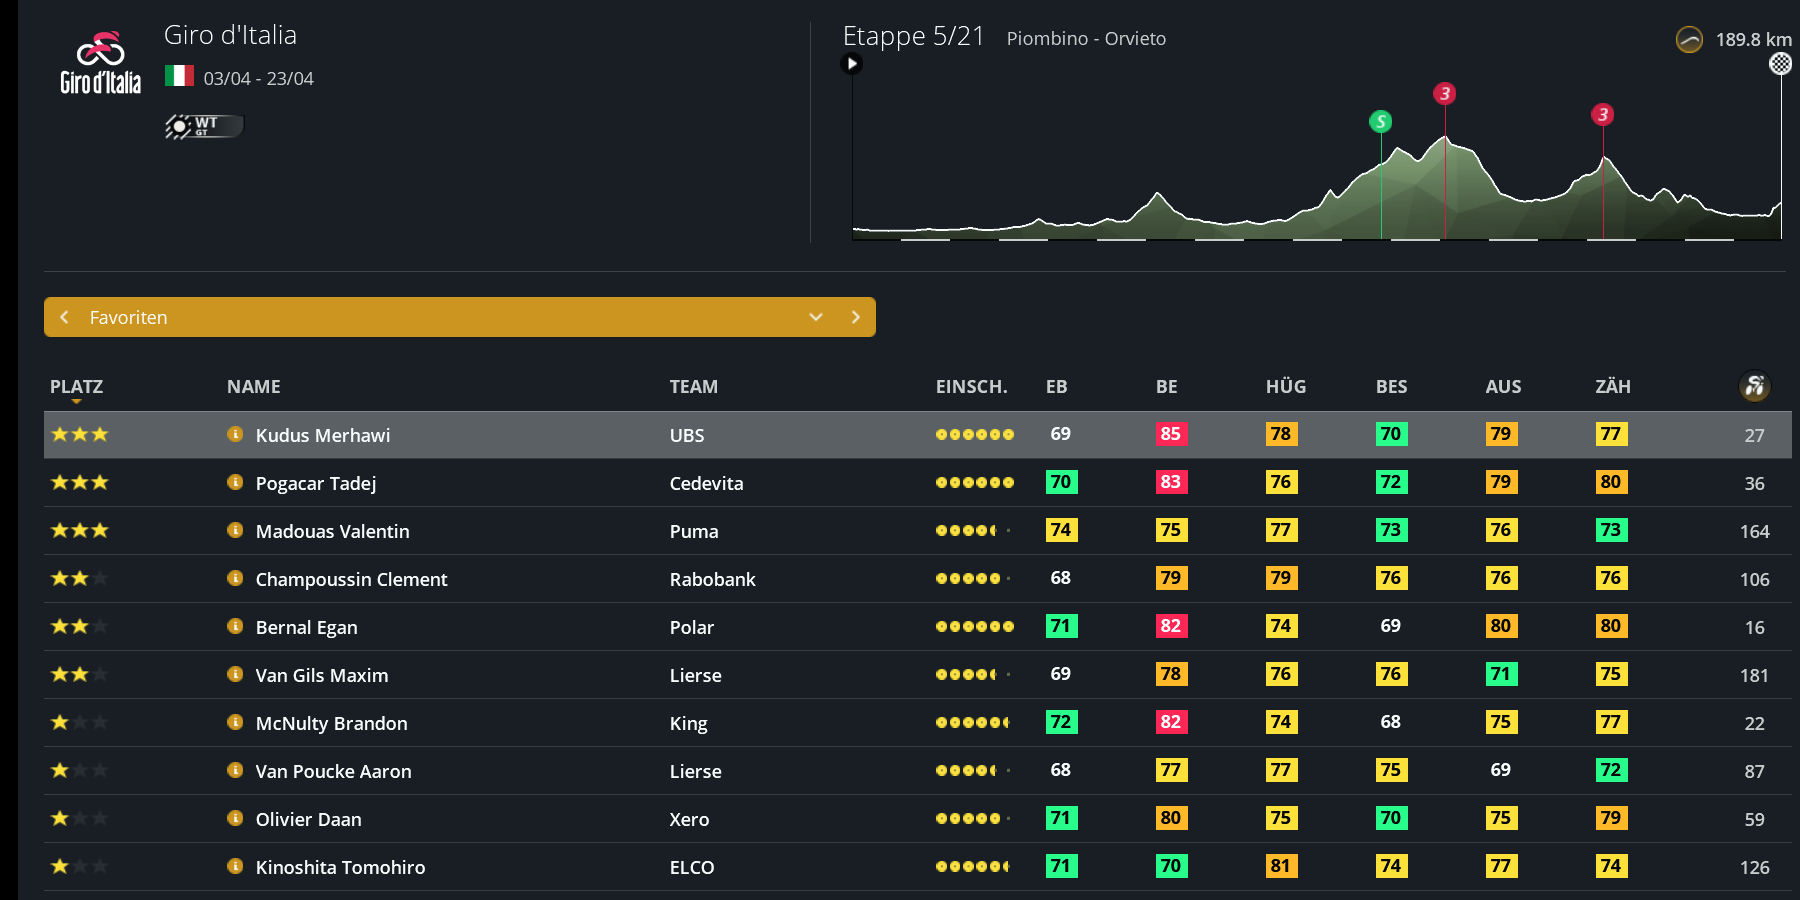This screenshot has width=1800, height=900.
Task: Sort by the PLATZ column header
Action: pos(76,387)
